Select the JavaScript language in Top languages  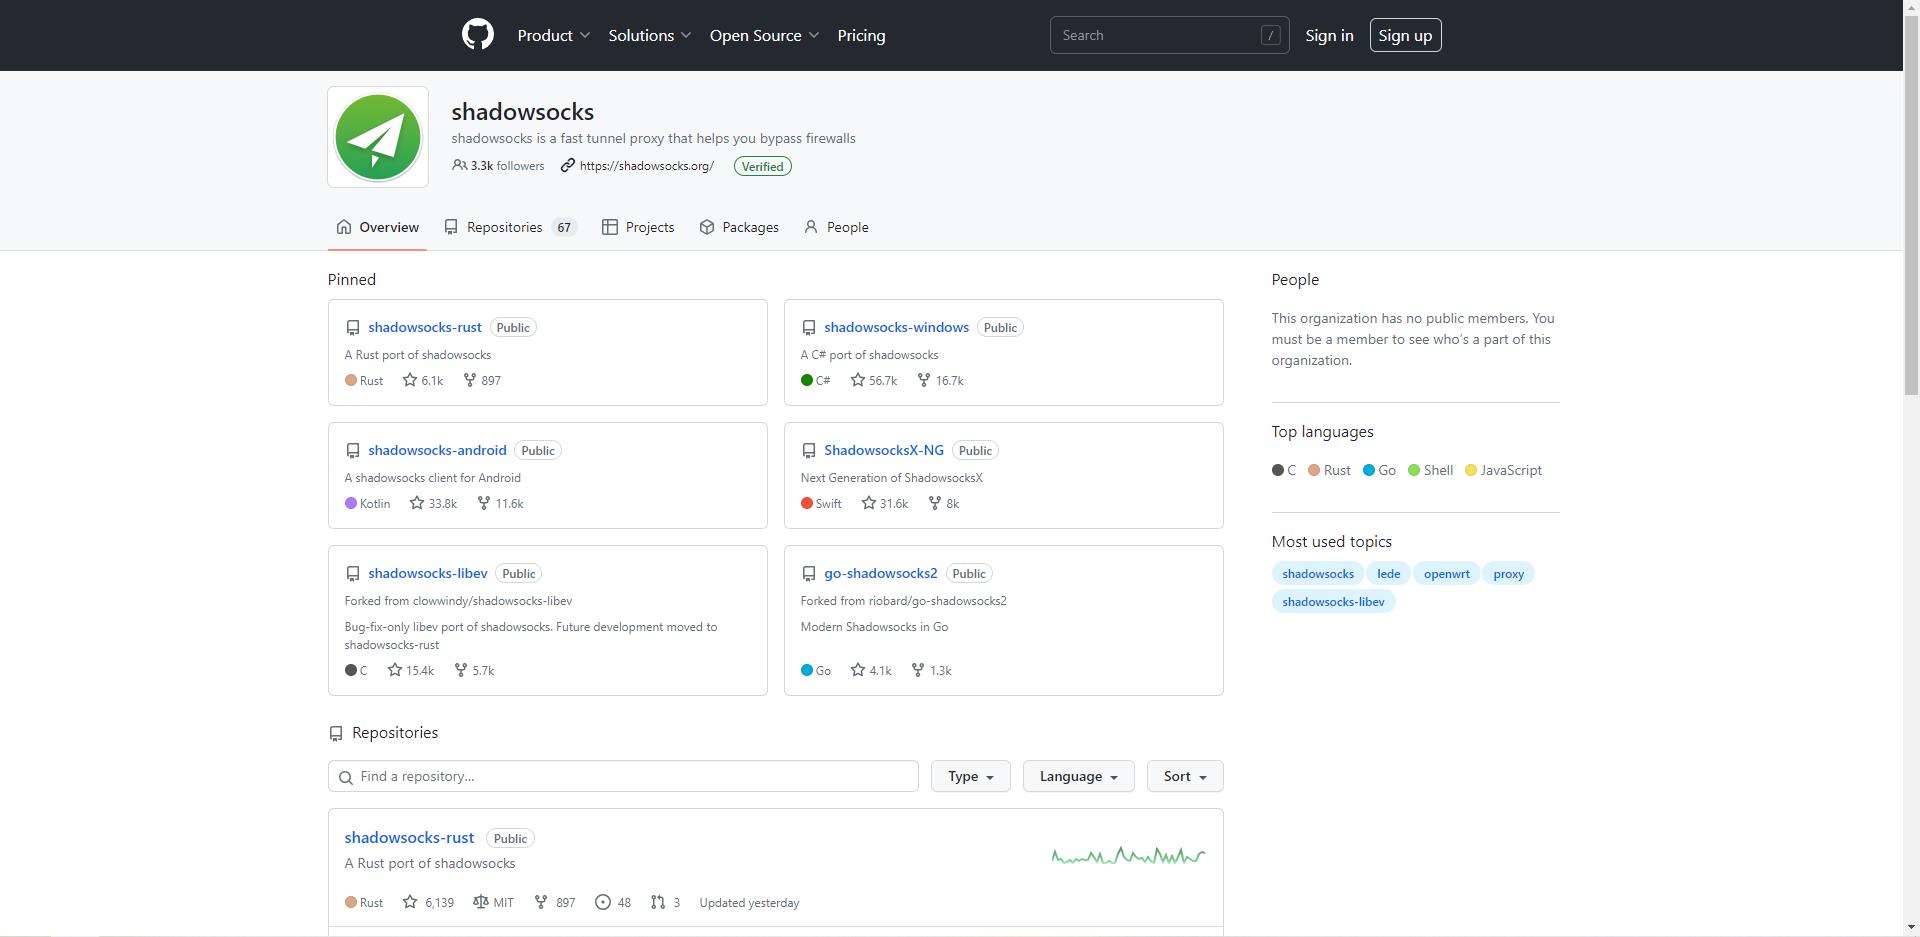(1503, 470)
